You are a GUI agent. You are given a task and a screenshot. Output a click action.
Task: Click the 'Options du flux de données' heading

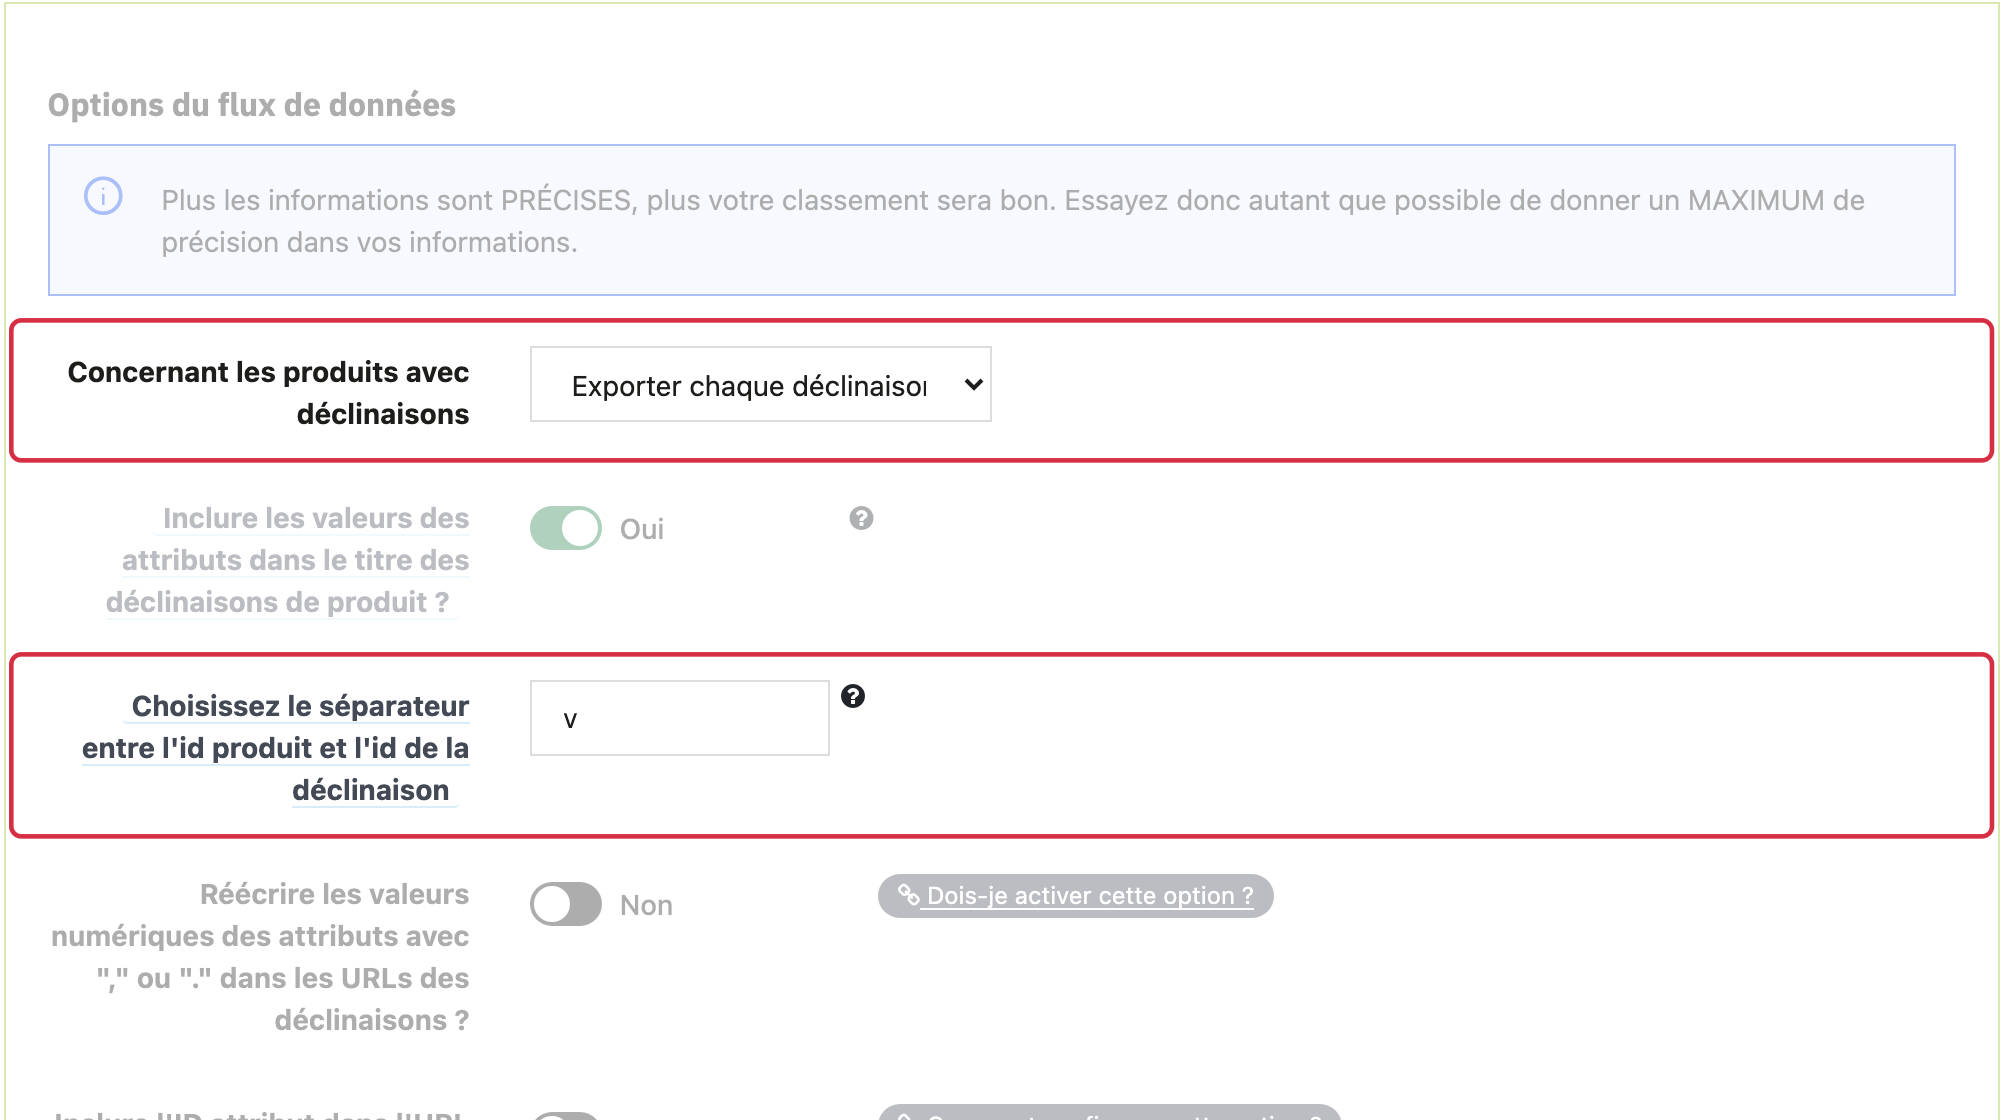pyautogui.click(x=252, y=105)
